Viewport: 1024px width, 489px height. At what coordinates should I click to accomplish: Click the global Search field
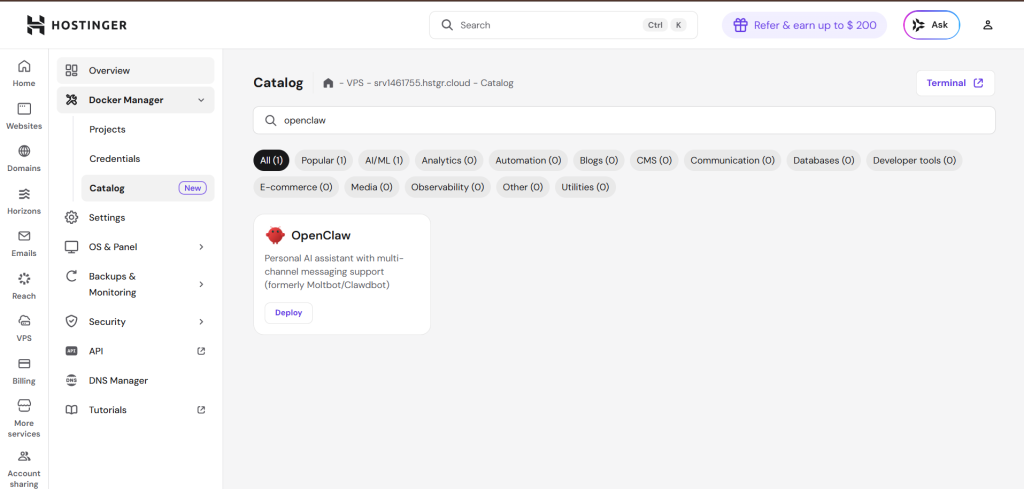tap(563, 25)
